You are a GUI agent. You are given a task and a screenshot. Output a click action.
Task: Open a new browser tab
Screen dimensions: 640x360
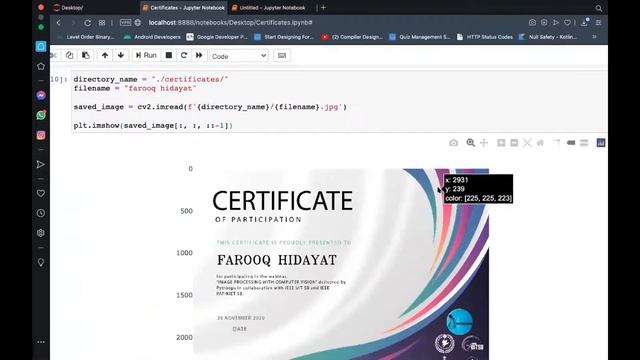pyautogui.click(x=323, y=7)
